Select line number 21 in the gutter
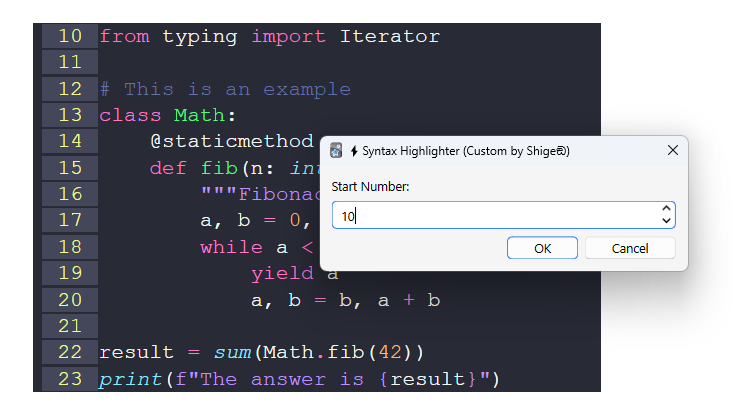Viewport: 733px width, 417px height. [x=70, y=326]
